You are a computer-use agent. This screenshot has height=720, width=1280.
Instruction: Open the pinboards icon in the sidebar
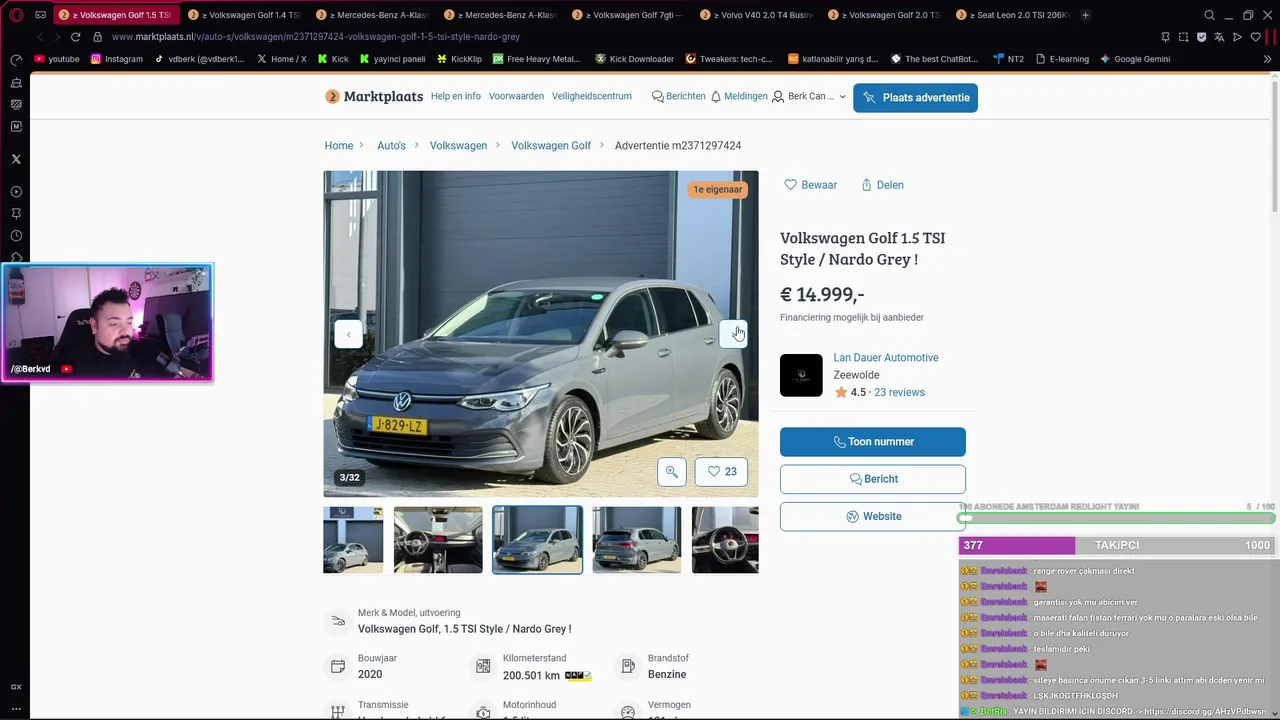point(16,214)
